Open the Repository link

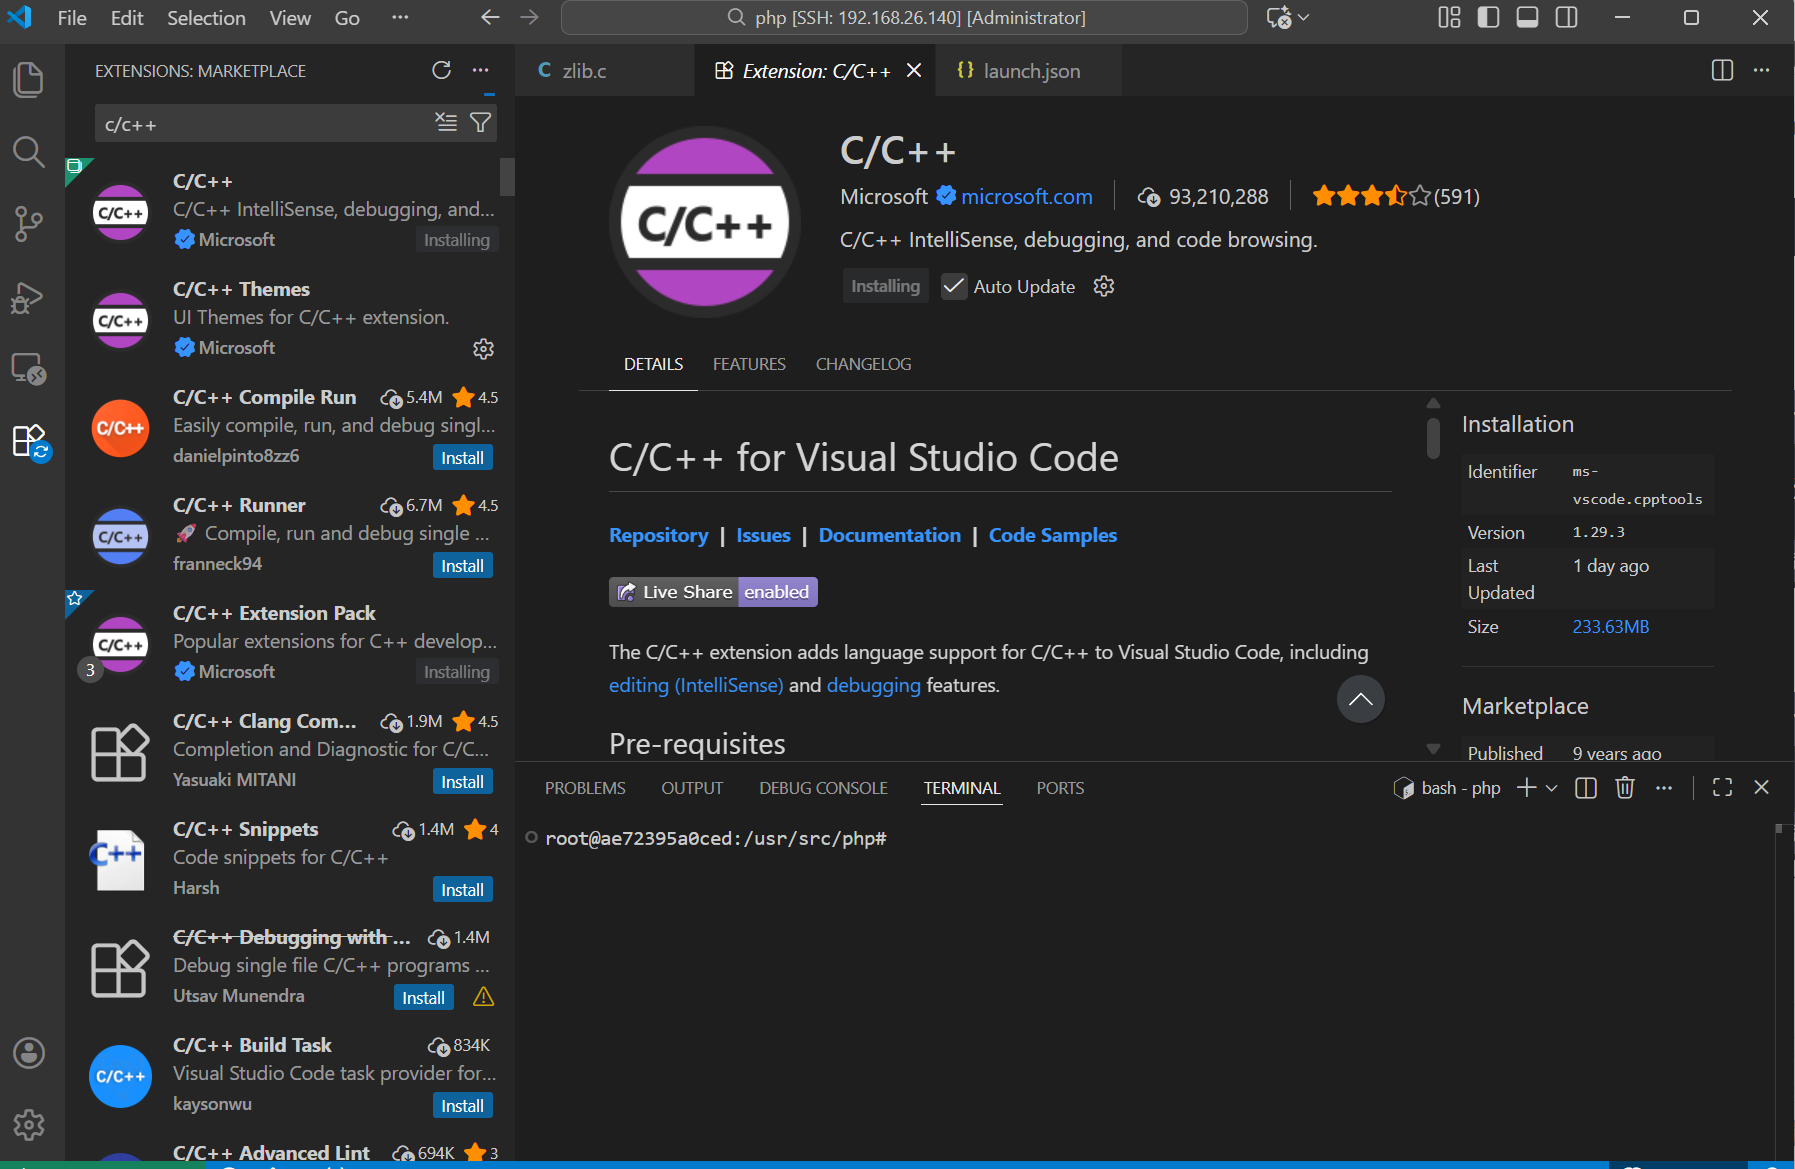click(659, 535)
